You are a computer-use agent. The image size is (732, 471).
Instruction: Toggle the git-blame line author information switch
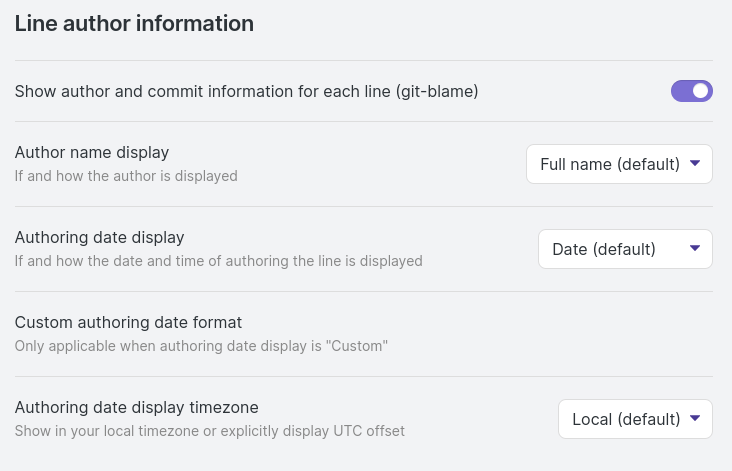pos(691,91)
